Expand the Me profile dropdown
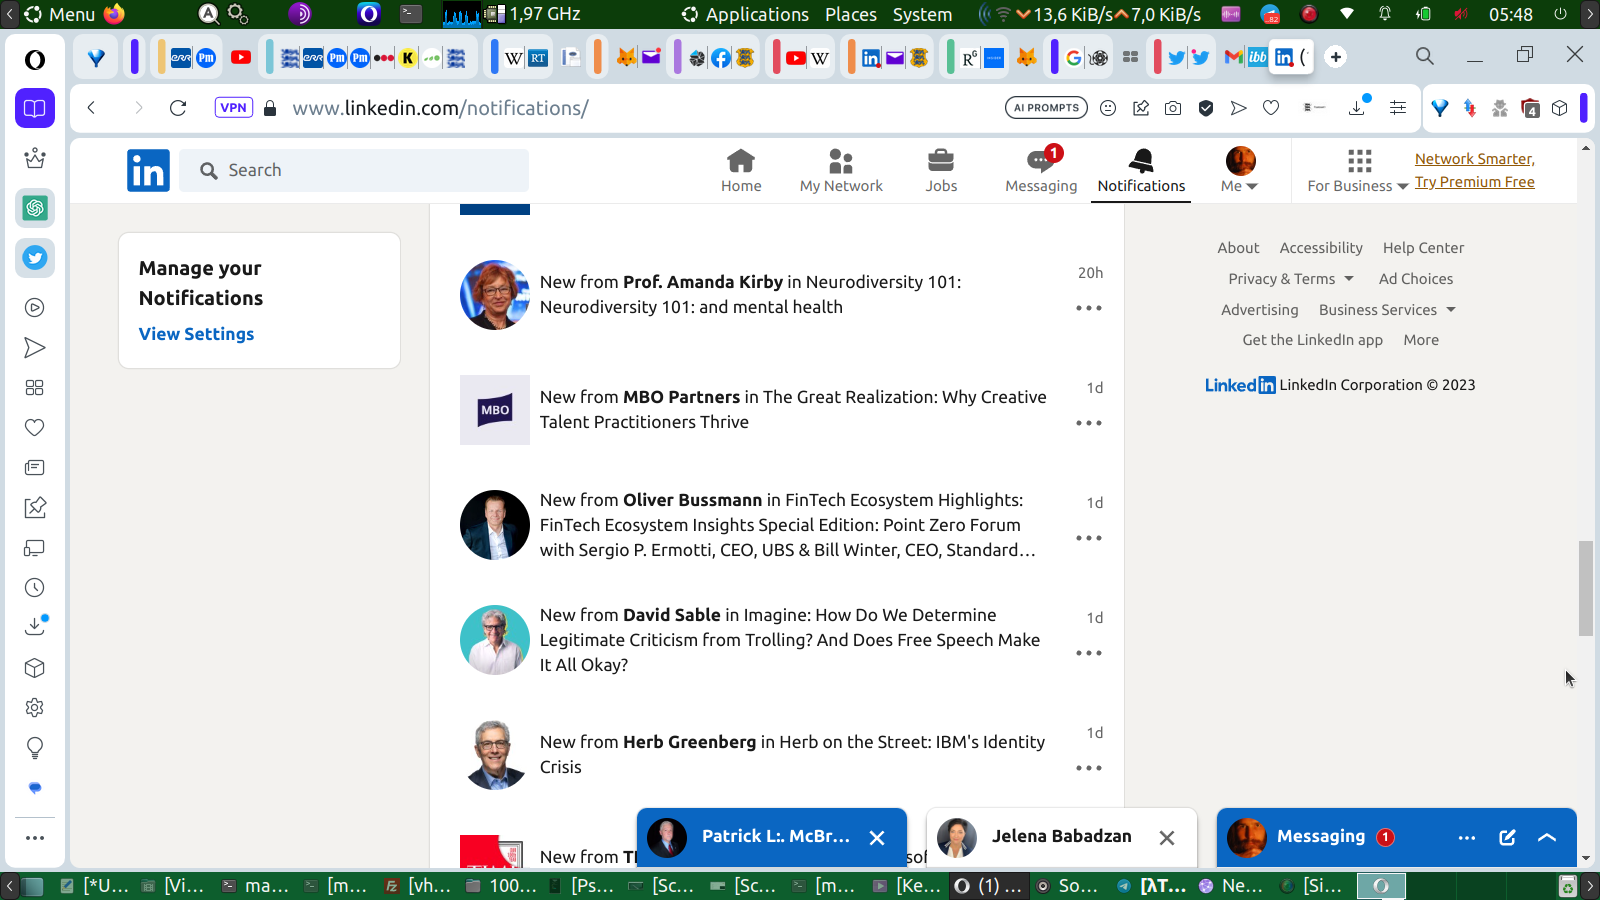 pyautogui.click(x=1240, y=170)
